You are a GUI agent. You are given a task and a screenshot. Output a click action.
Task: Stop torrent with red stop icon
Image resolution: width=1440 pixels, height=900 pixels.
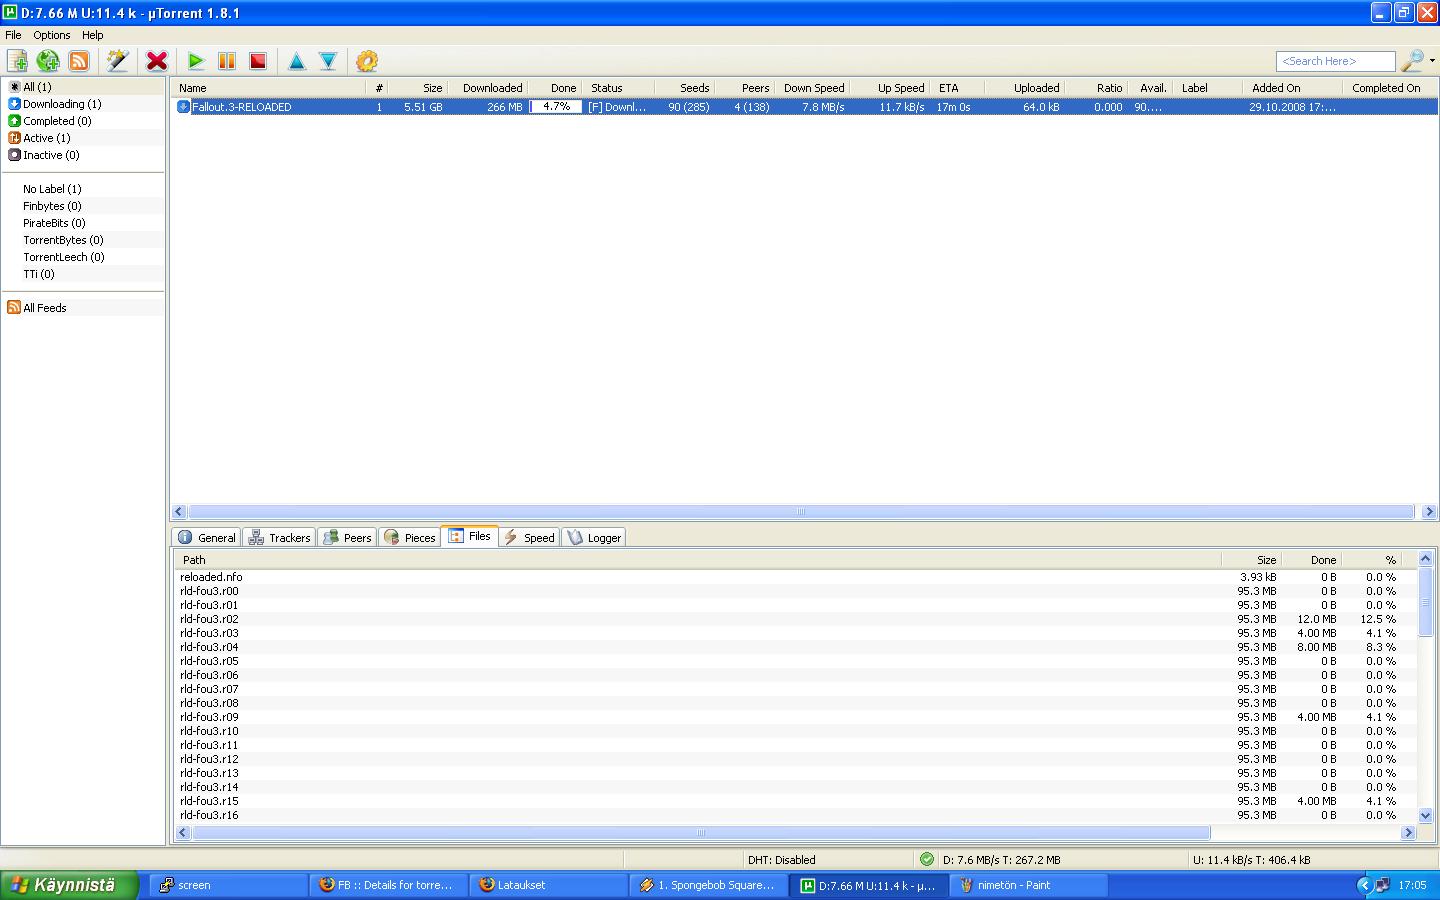coord(258,61)
